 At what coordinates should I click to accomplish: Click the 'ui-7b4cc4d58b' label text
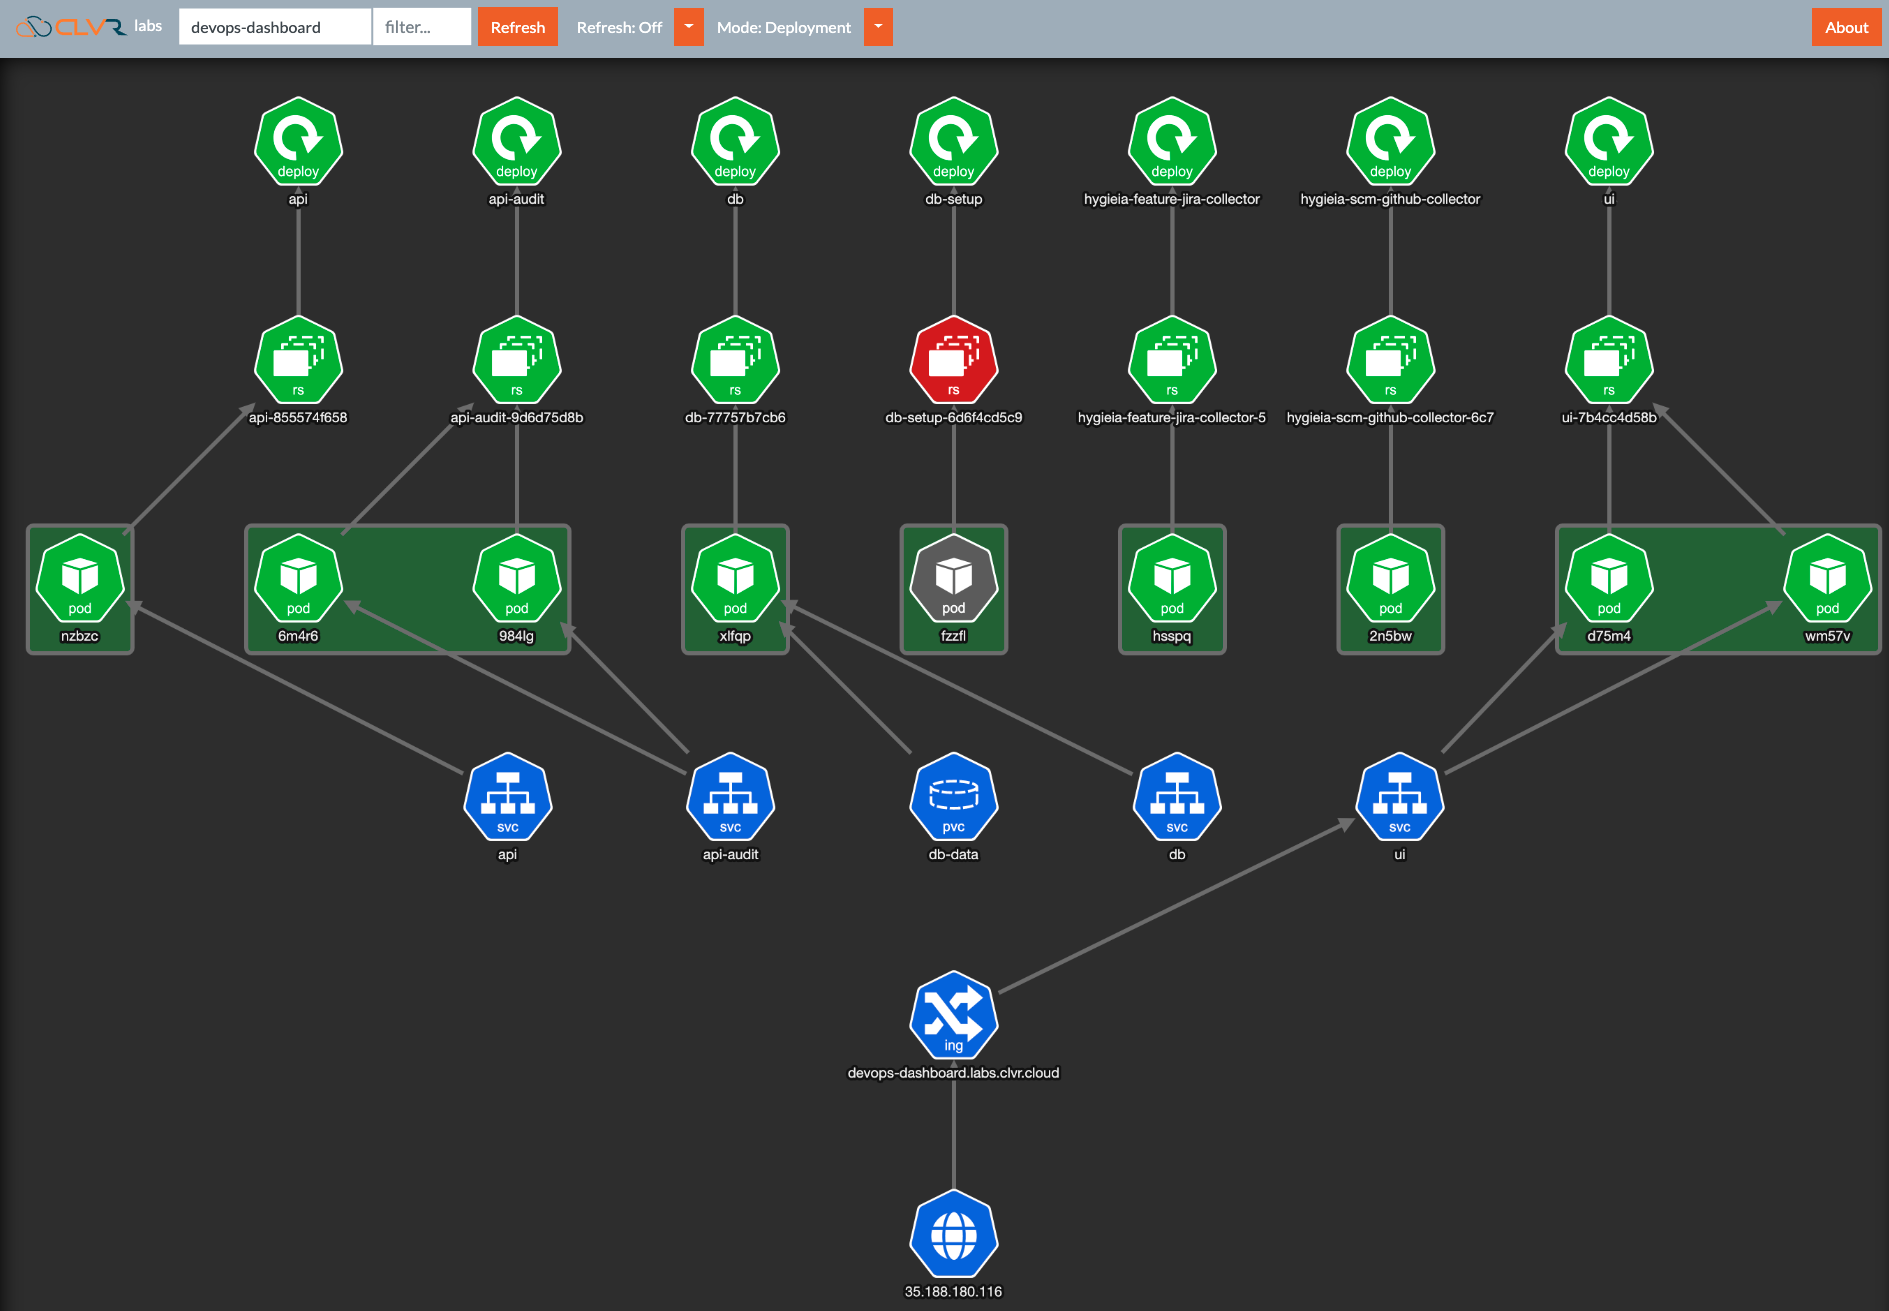(x=1609, y=417)
